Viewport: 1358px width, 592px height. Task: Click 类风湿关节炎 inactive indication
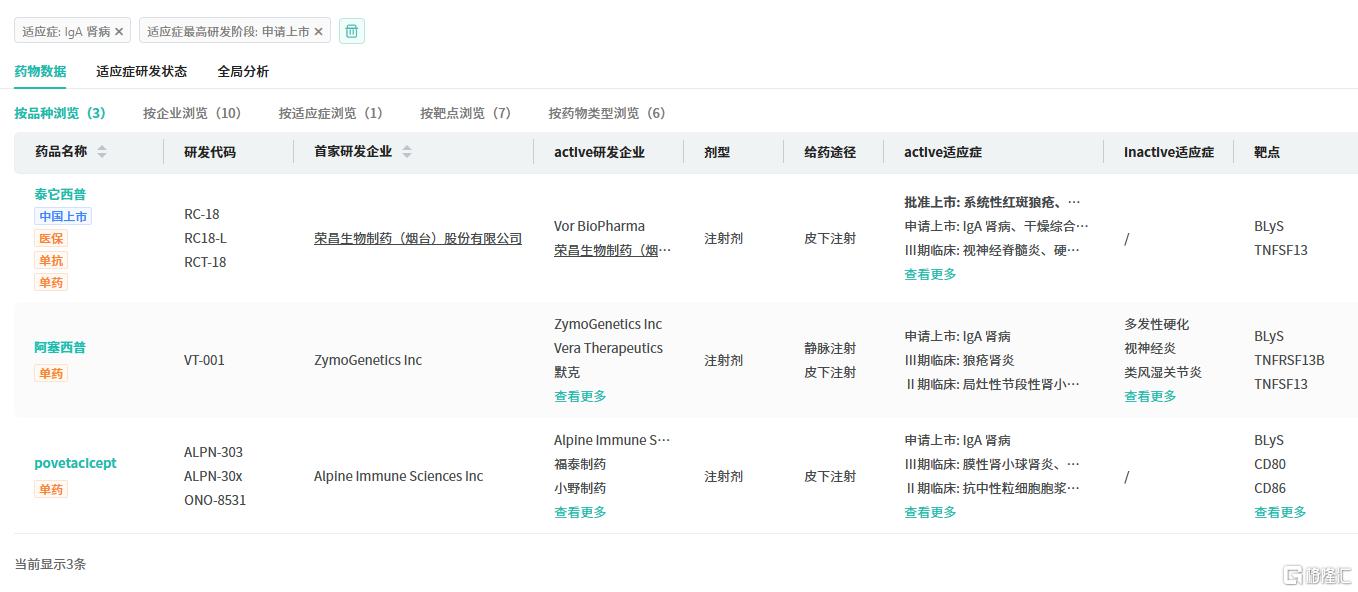[x=1163, y=372]
